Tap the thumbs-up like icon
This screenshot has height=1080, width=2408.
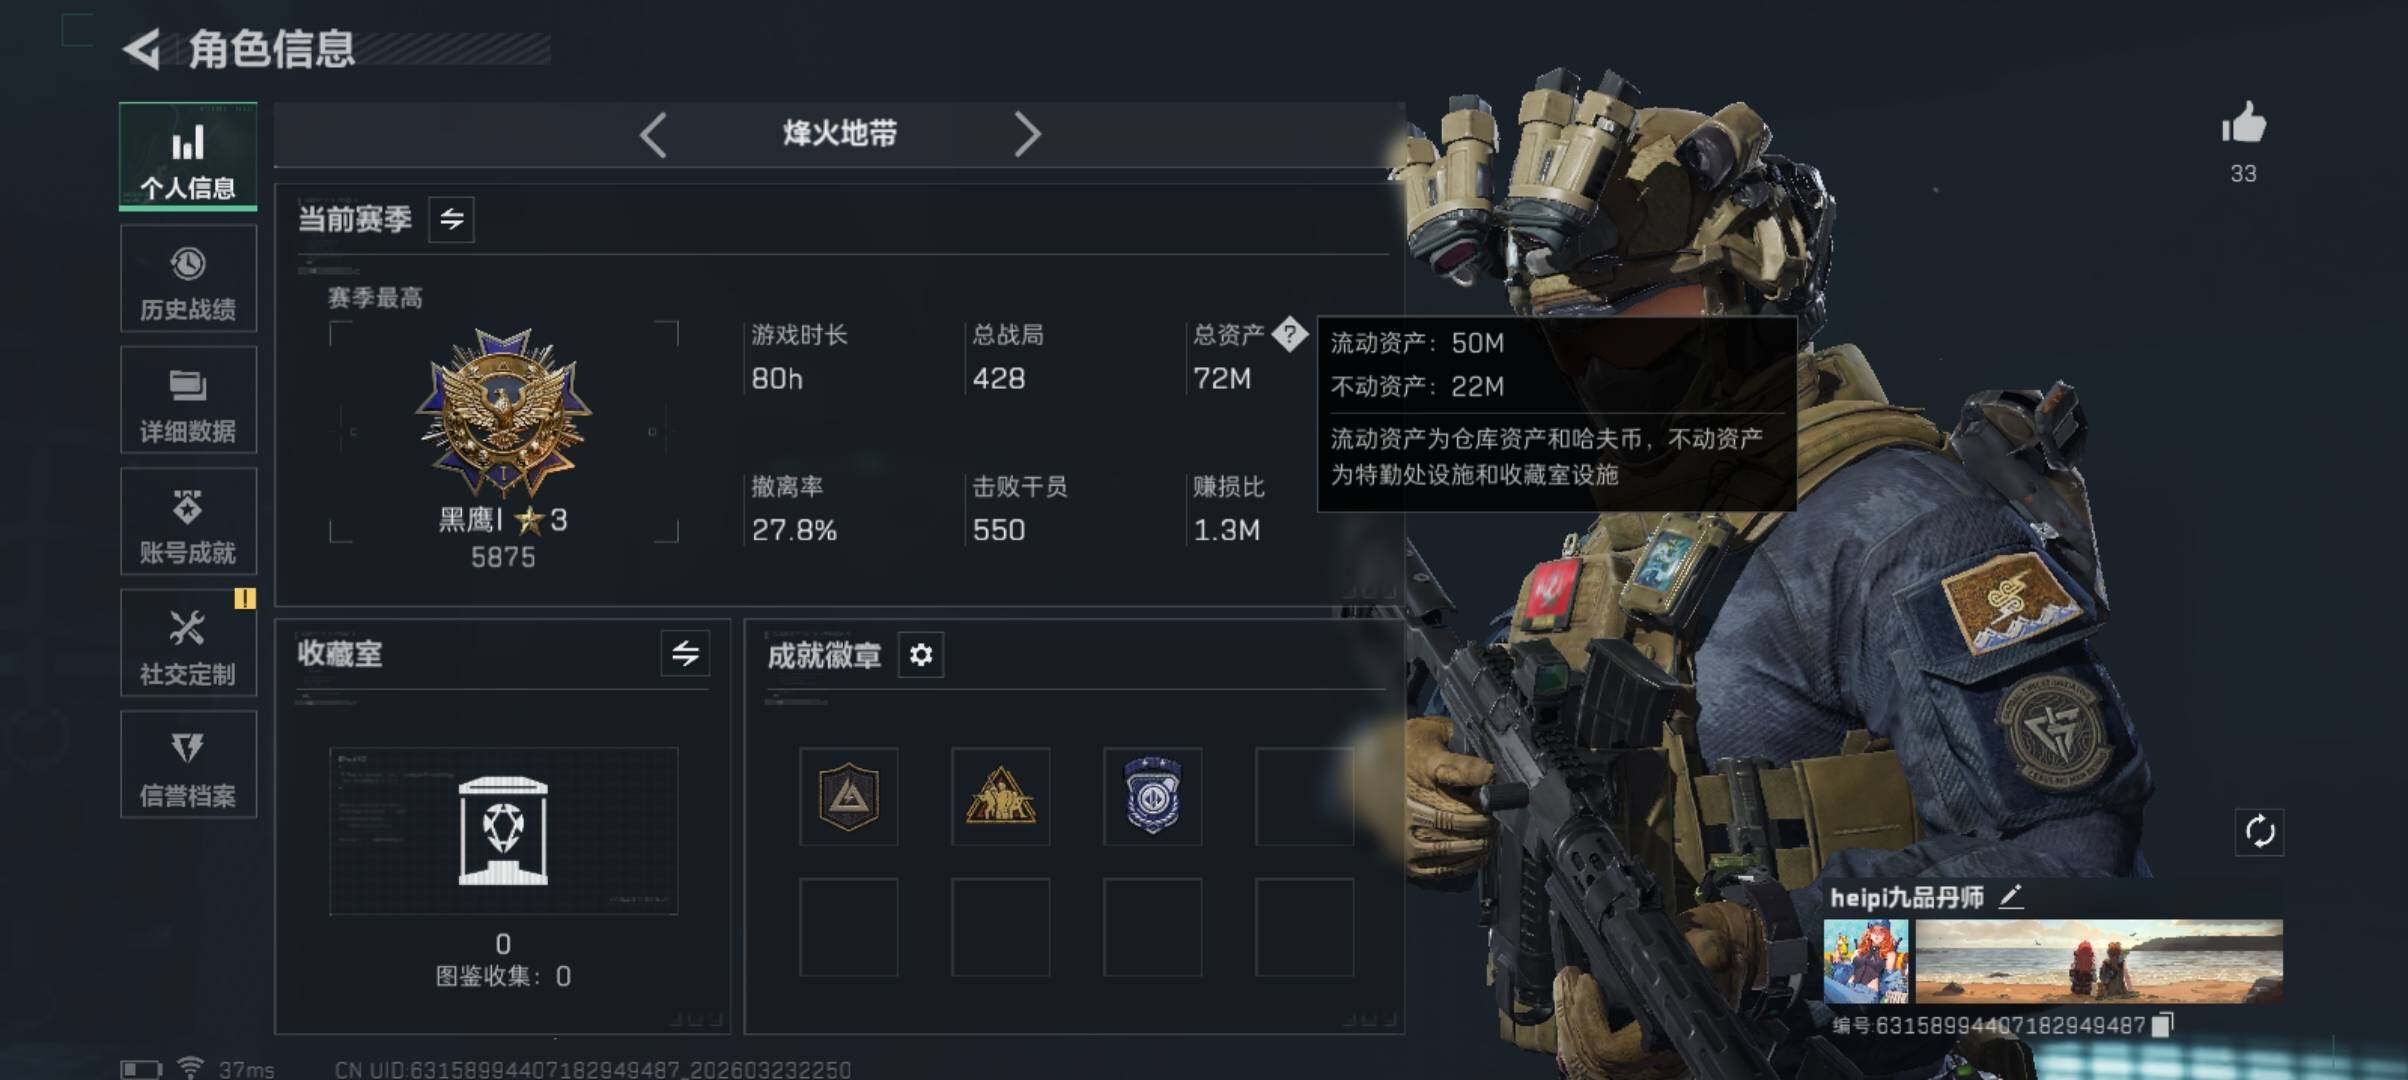(x=2243, y=124)
